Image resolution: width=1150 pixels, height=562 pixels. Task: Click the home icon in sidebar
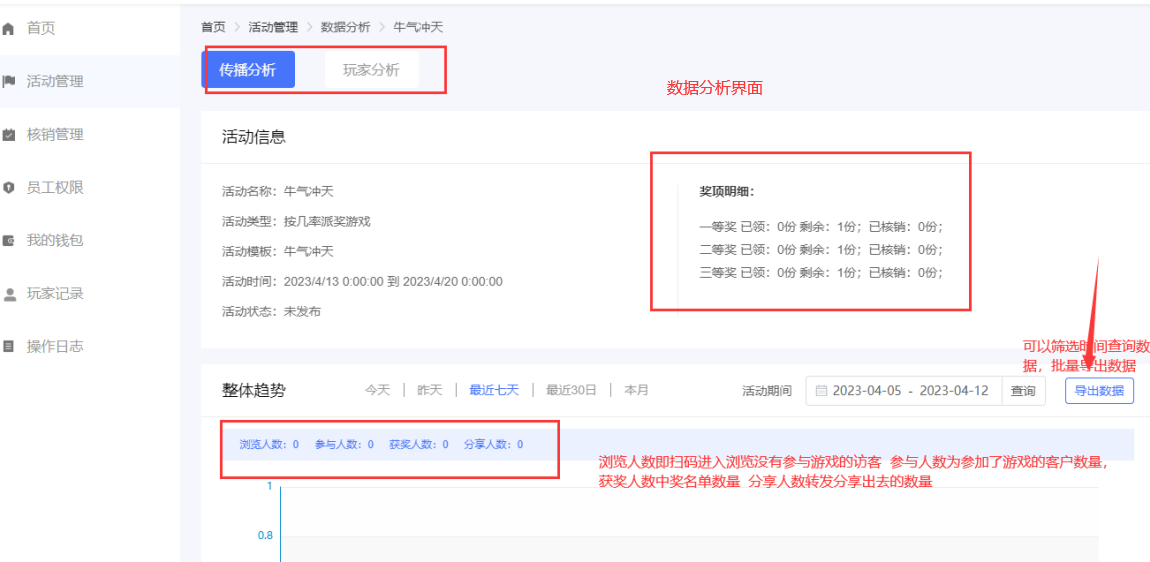point(9,29)
